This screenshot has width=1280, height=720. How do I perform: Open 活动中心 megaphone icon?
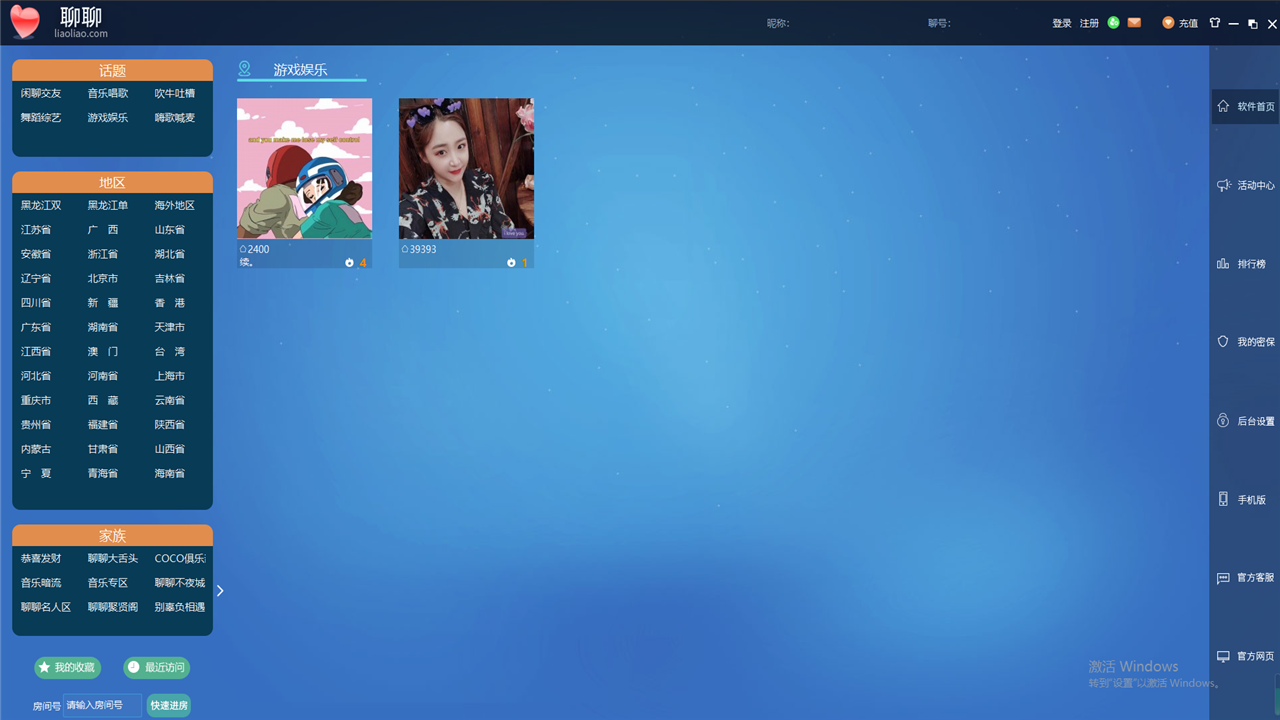[x=1223, y=185]
